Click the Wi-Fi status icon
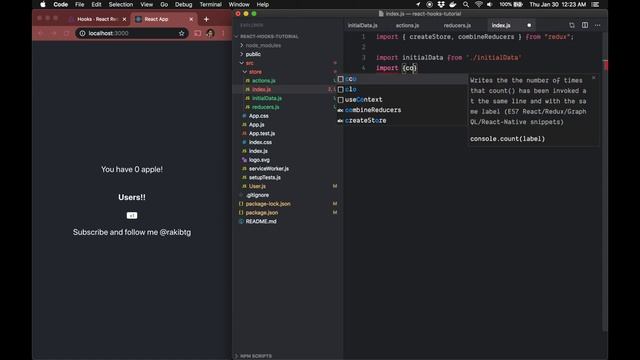640x360 pixels. click(478, 4)
